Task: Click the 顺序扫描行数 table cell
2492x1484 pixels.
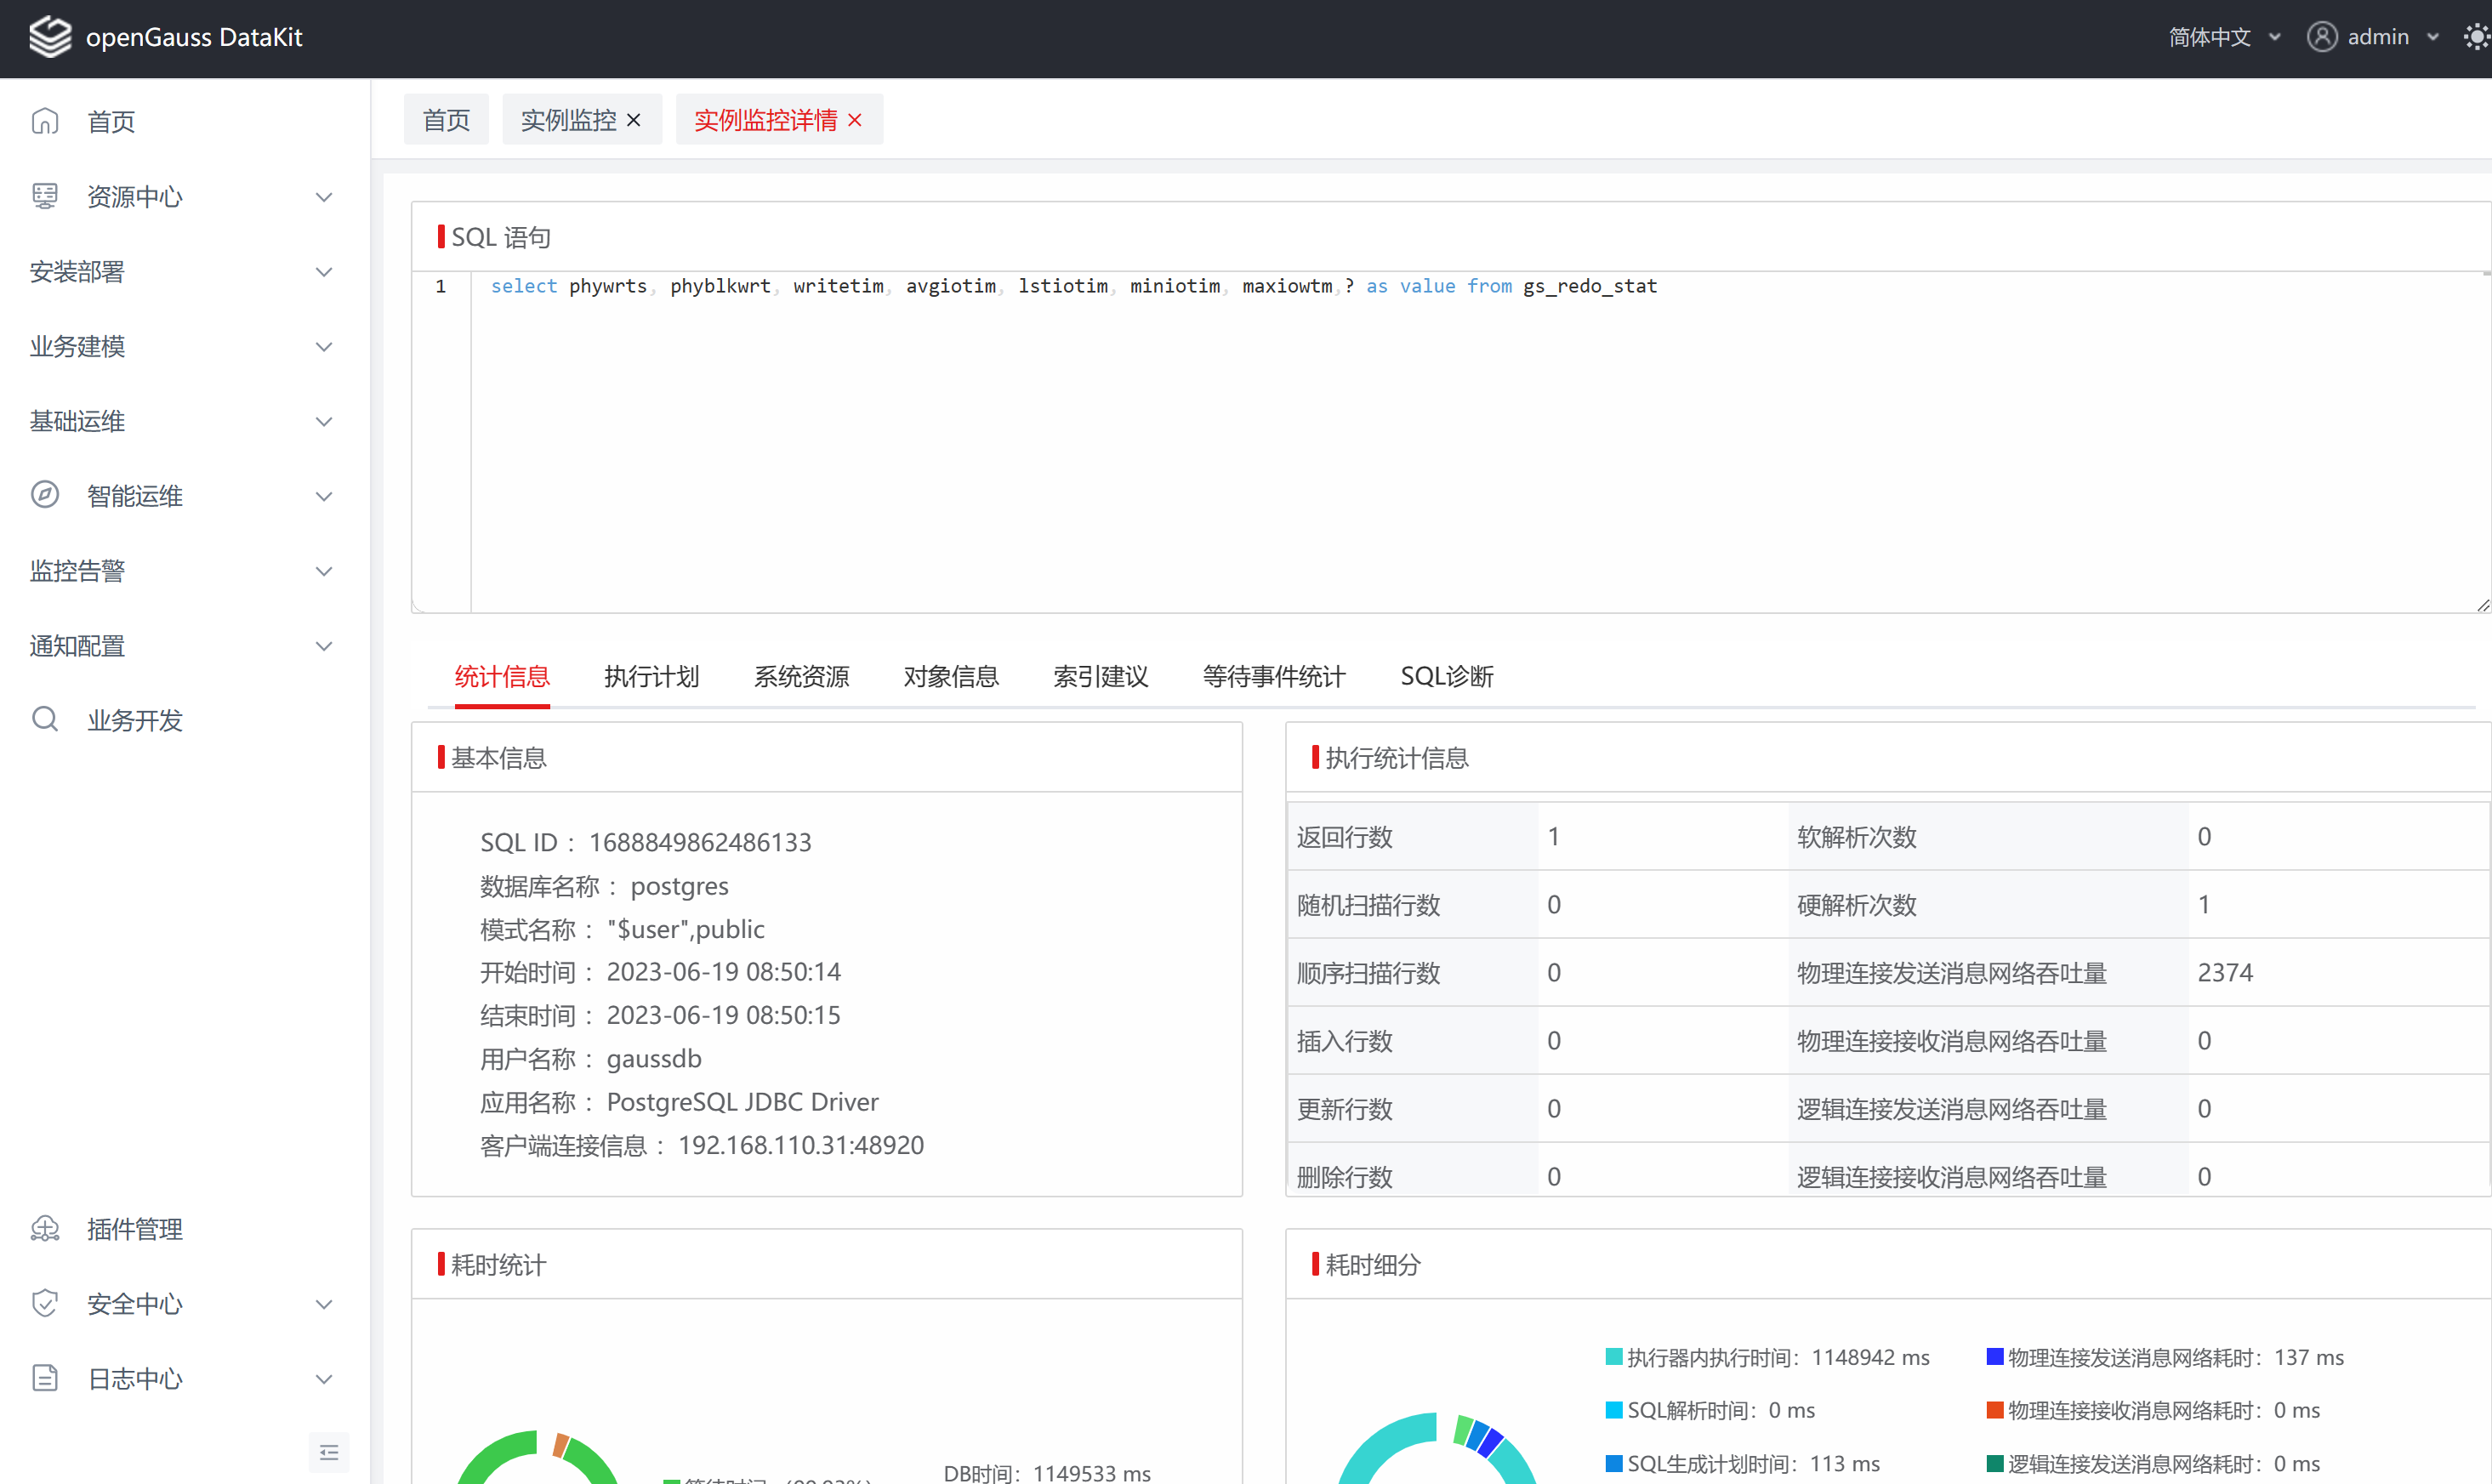Action: click(1413, 972)
